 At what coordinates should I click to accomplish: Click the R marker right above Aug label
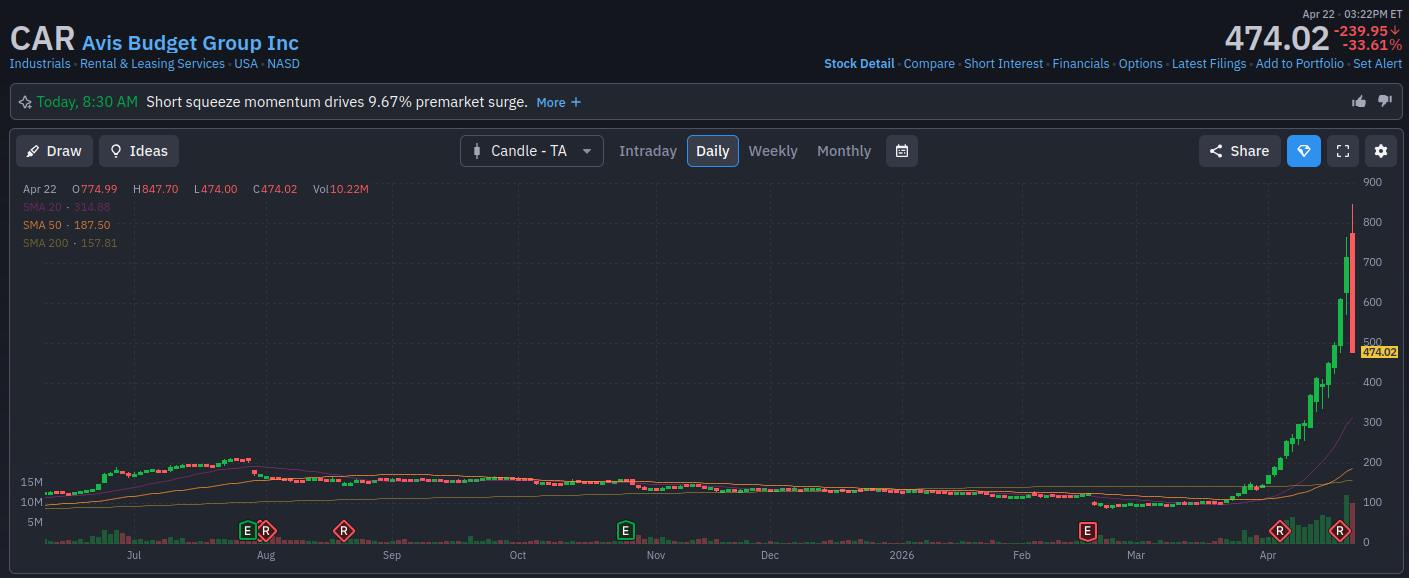pyautogui.click(x=265, y=530)
